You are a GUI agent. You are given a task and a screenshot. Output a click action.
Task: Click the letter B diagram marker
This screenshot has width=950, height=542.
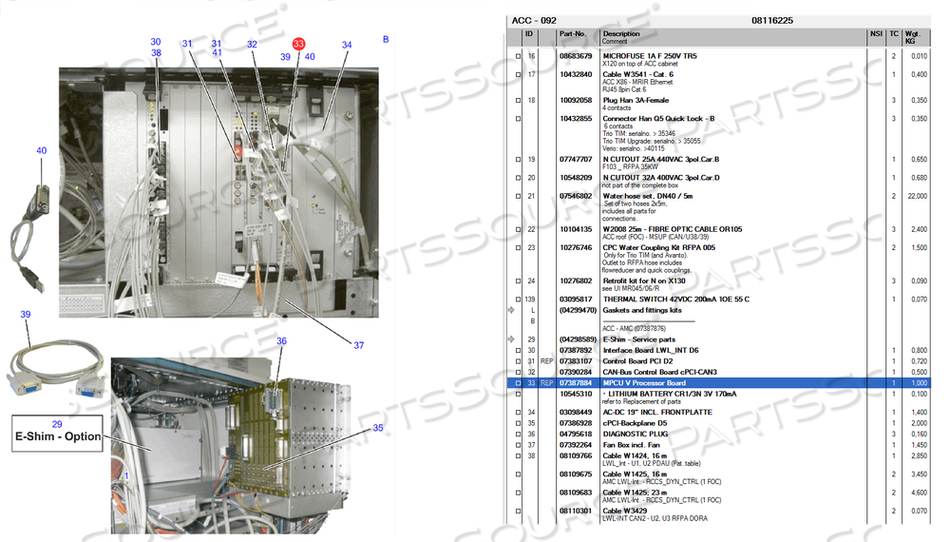(x=386, y=39)
